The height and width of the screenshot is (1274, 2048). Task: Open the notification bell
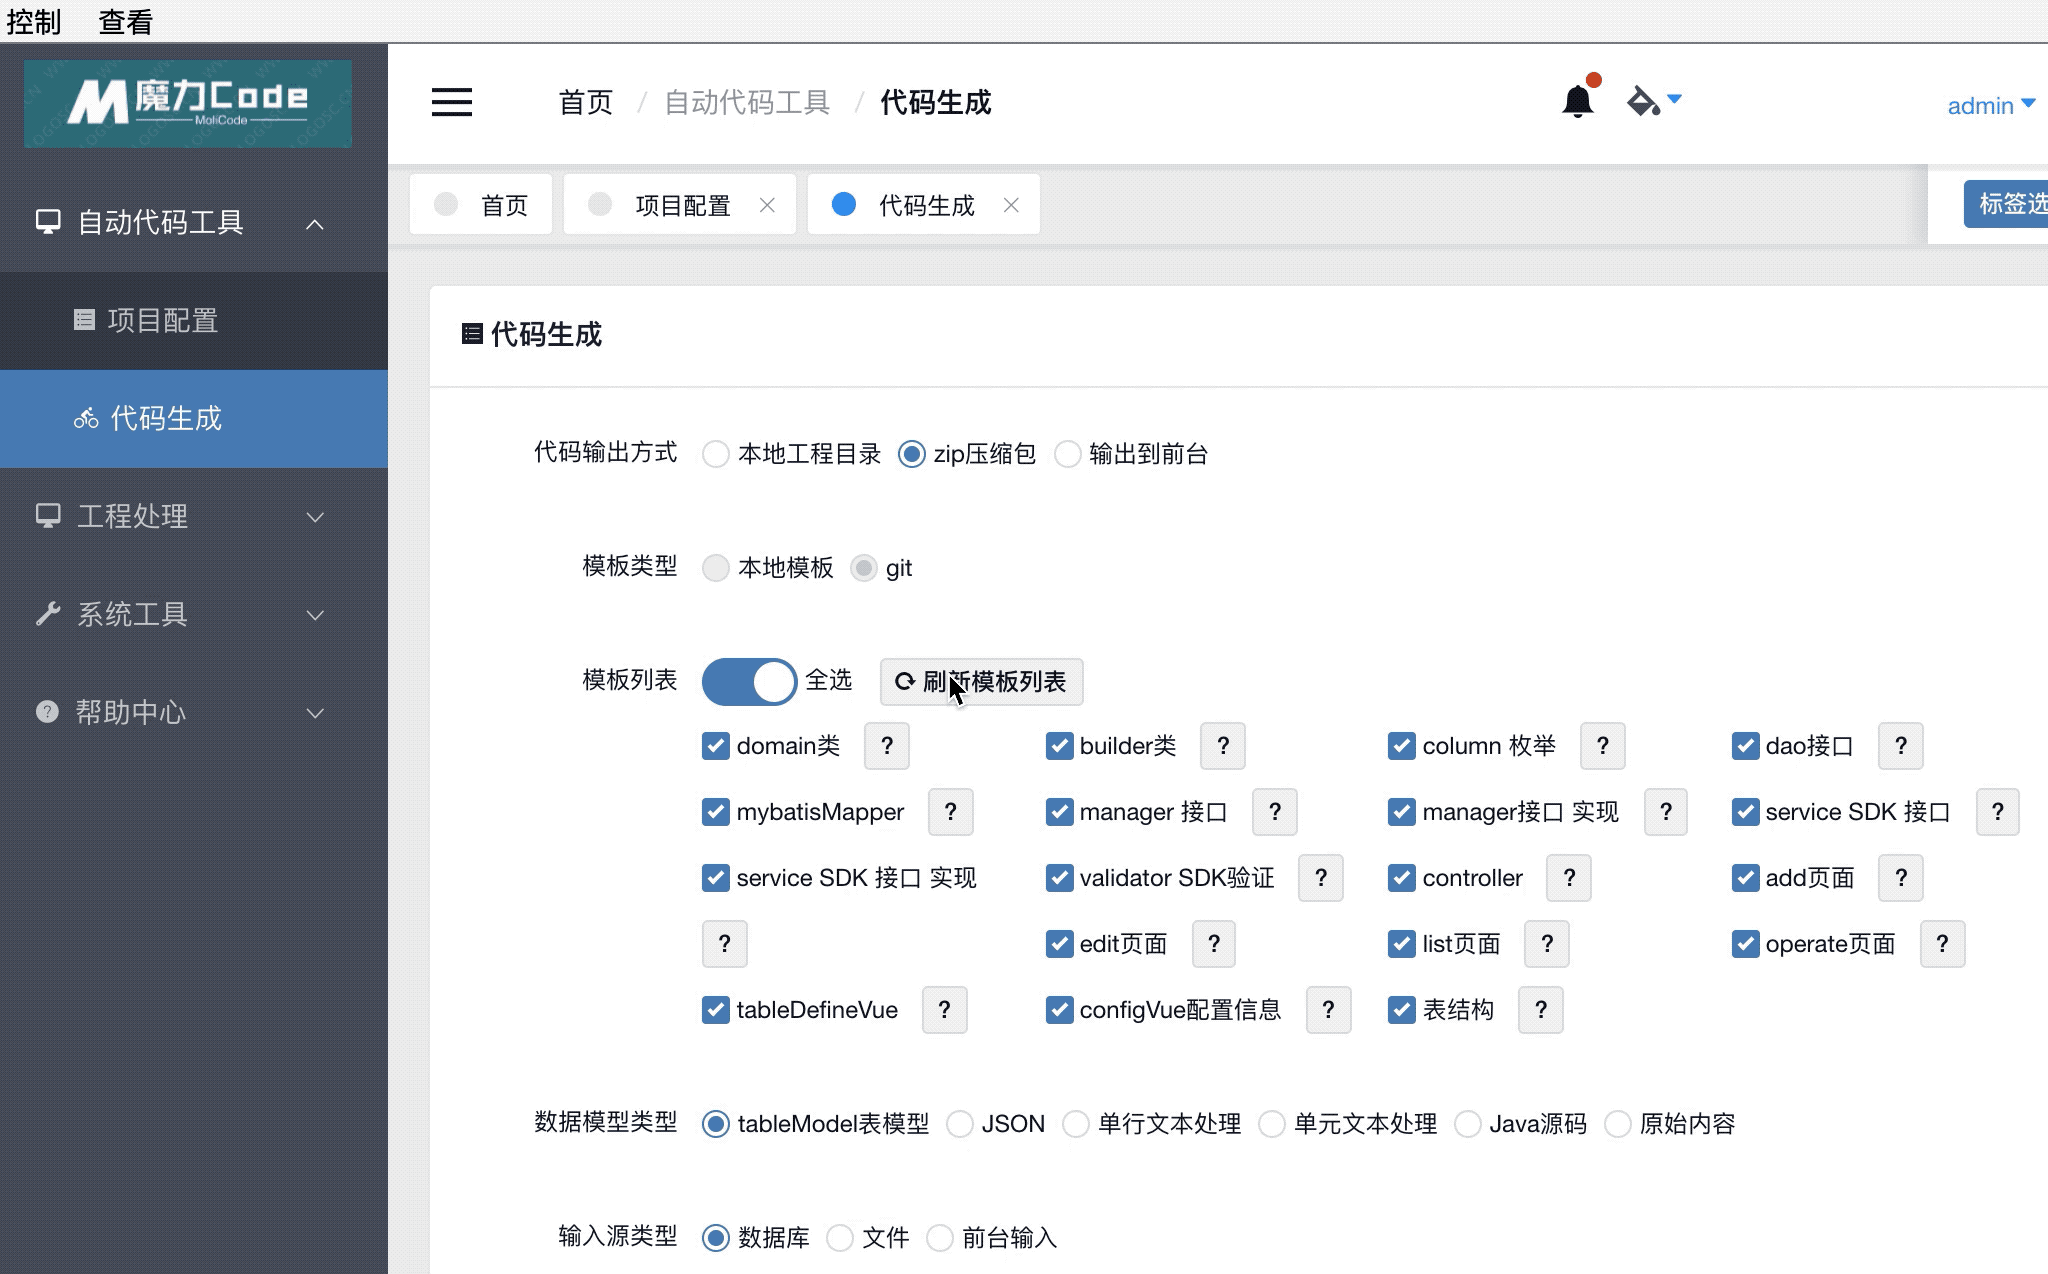1577,101
